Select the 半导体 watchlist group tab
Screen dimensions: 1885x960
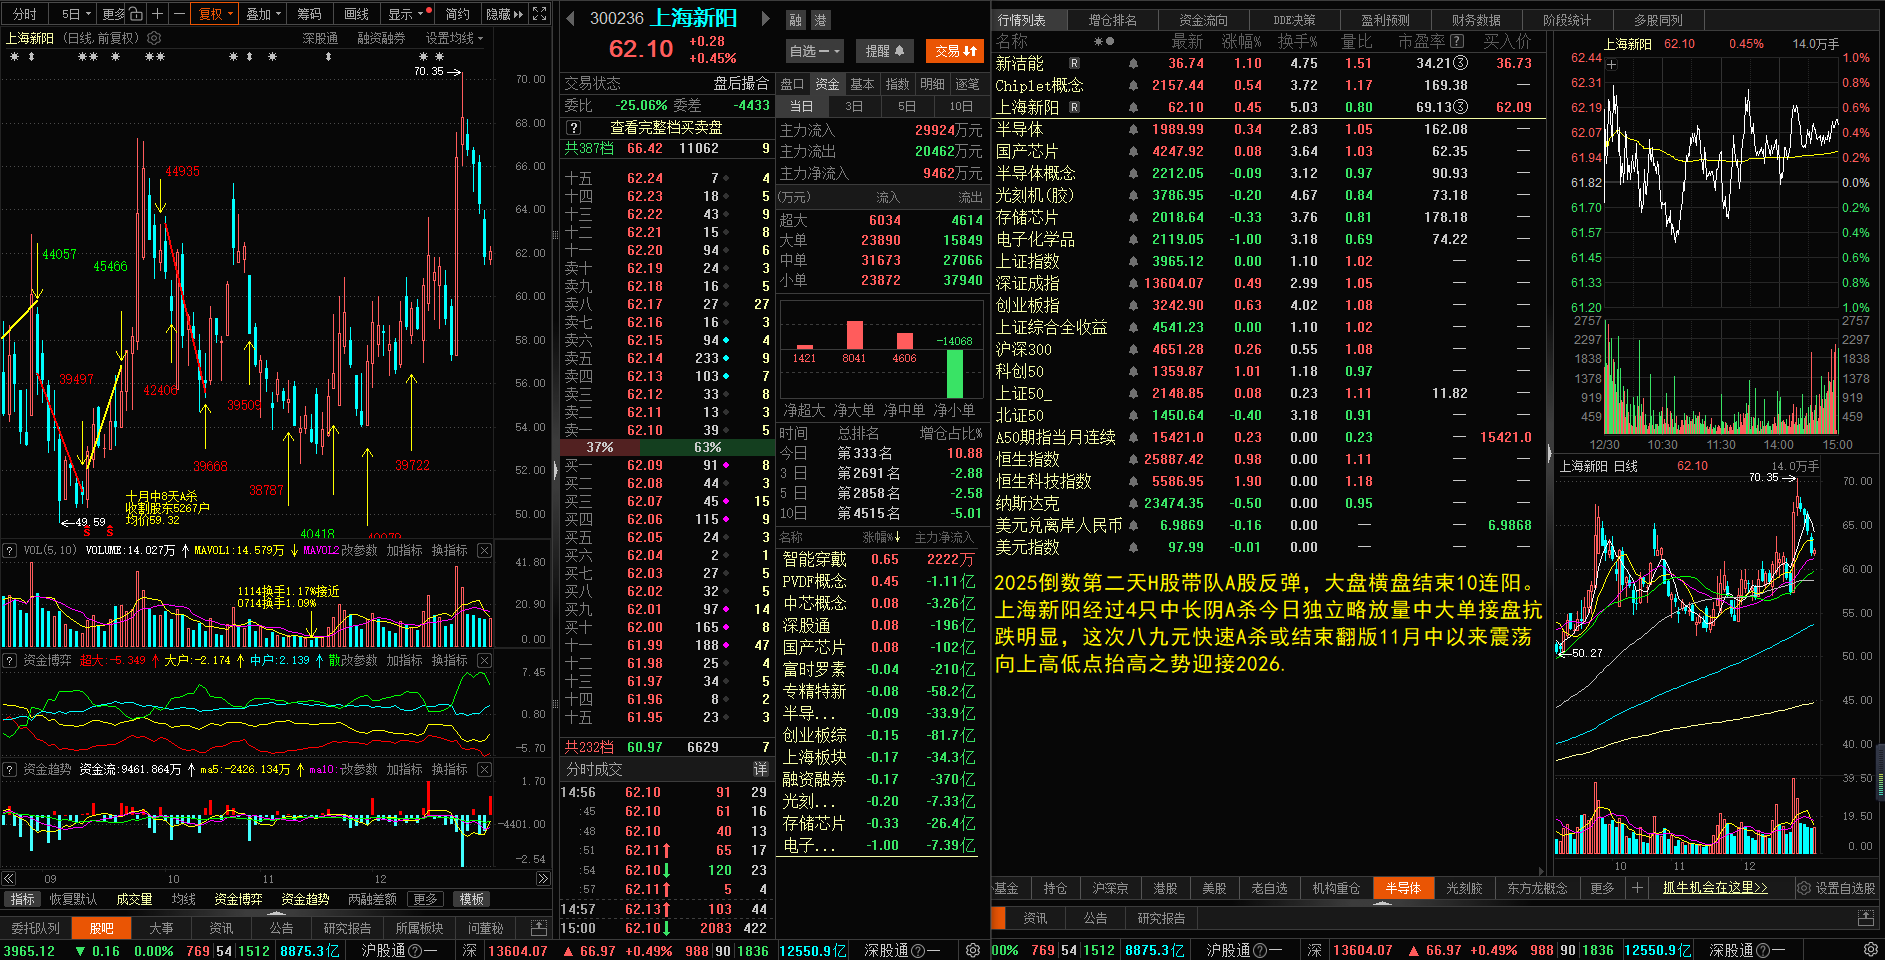(x=1402, y=888)
